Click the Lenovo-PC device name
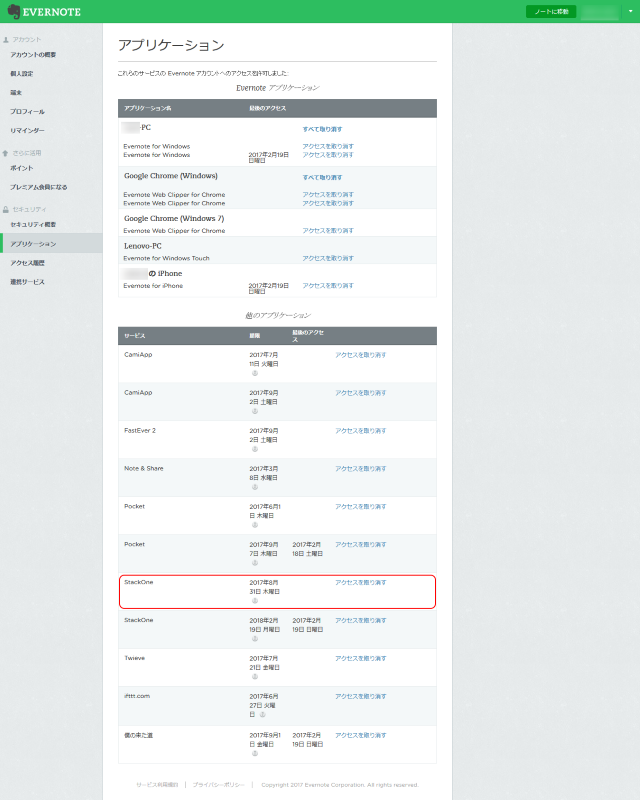 tap(143, 246)
